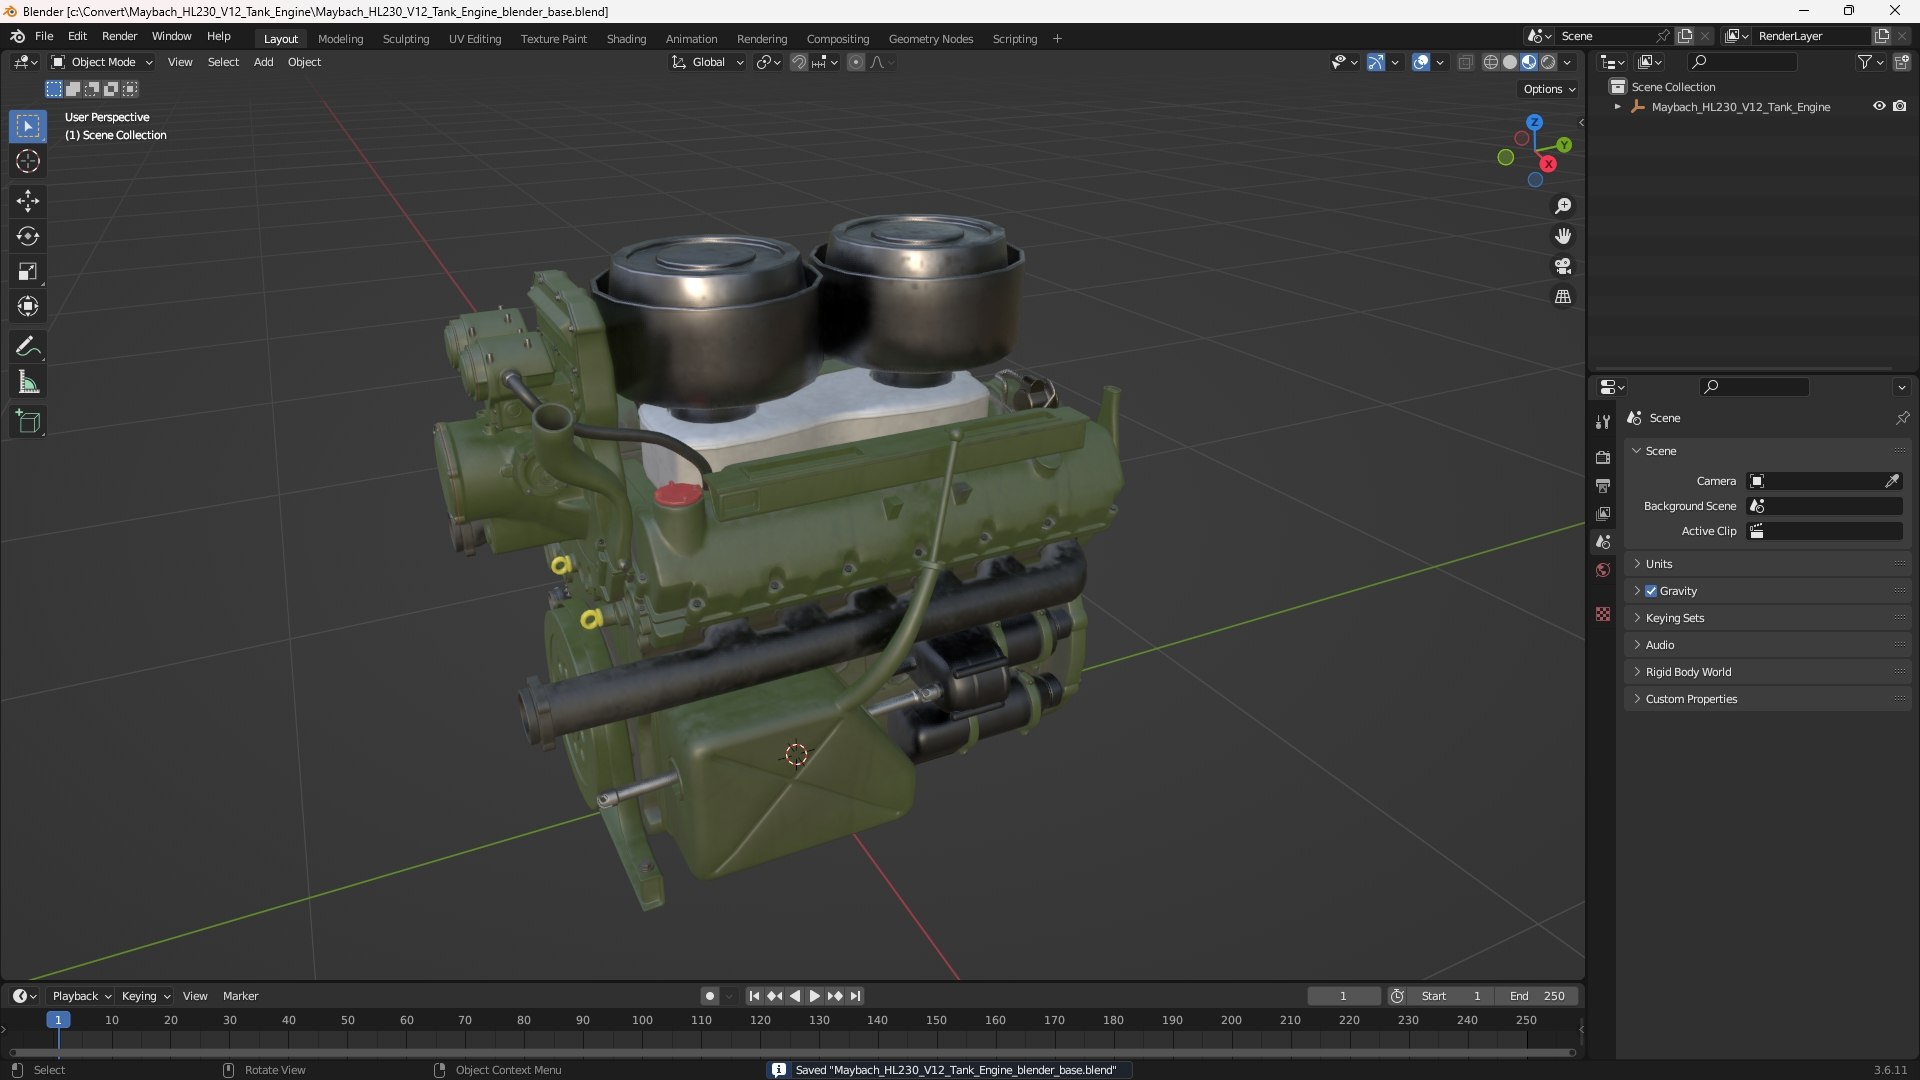This screenshot has height=1080, width=1920.
Task: Toggle the auto keying record button
Action: [710, 996]
